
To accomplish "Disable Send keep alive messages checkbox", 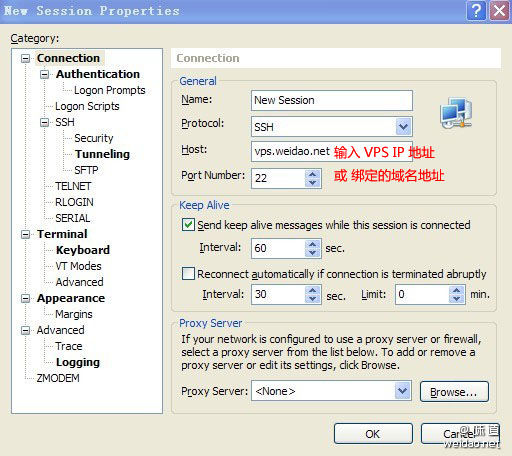I will click(x=188, y=224).
